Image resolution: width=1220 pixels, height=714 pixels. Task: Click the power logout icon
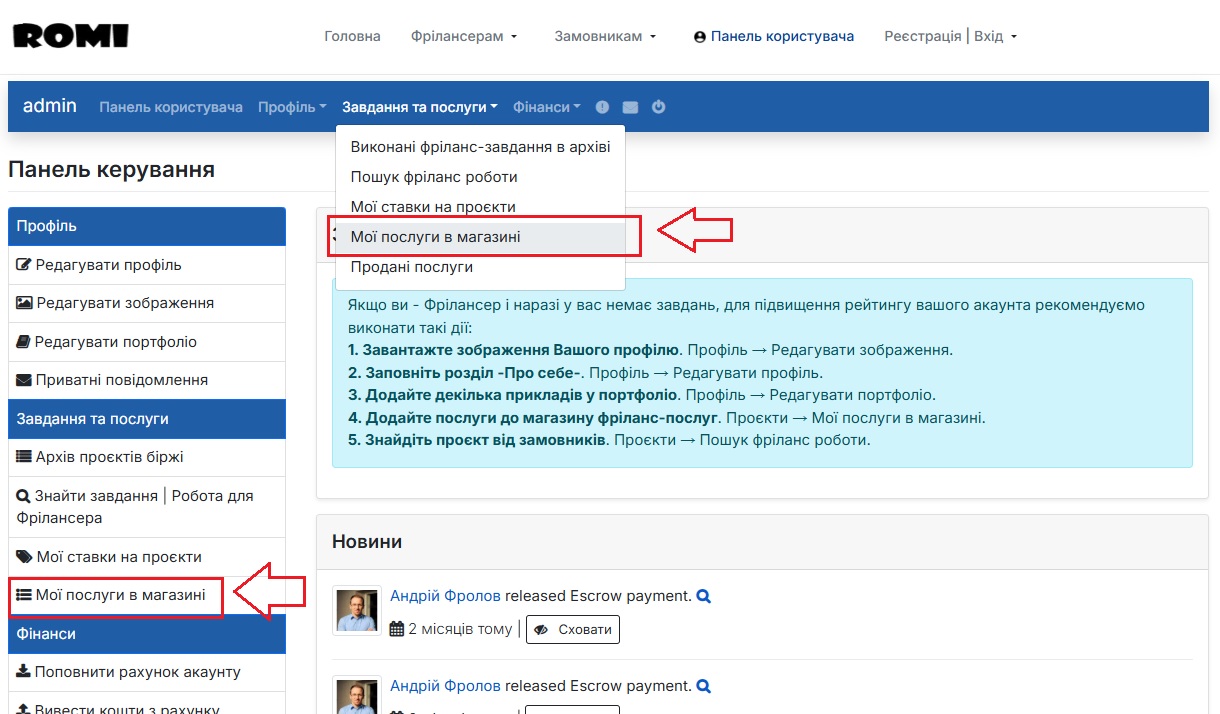tap(658, 107)
